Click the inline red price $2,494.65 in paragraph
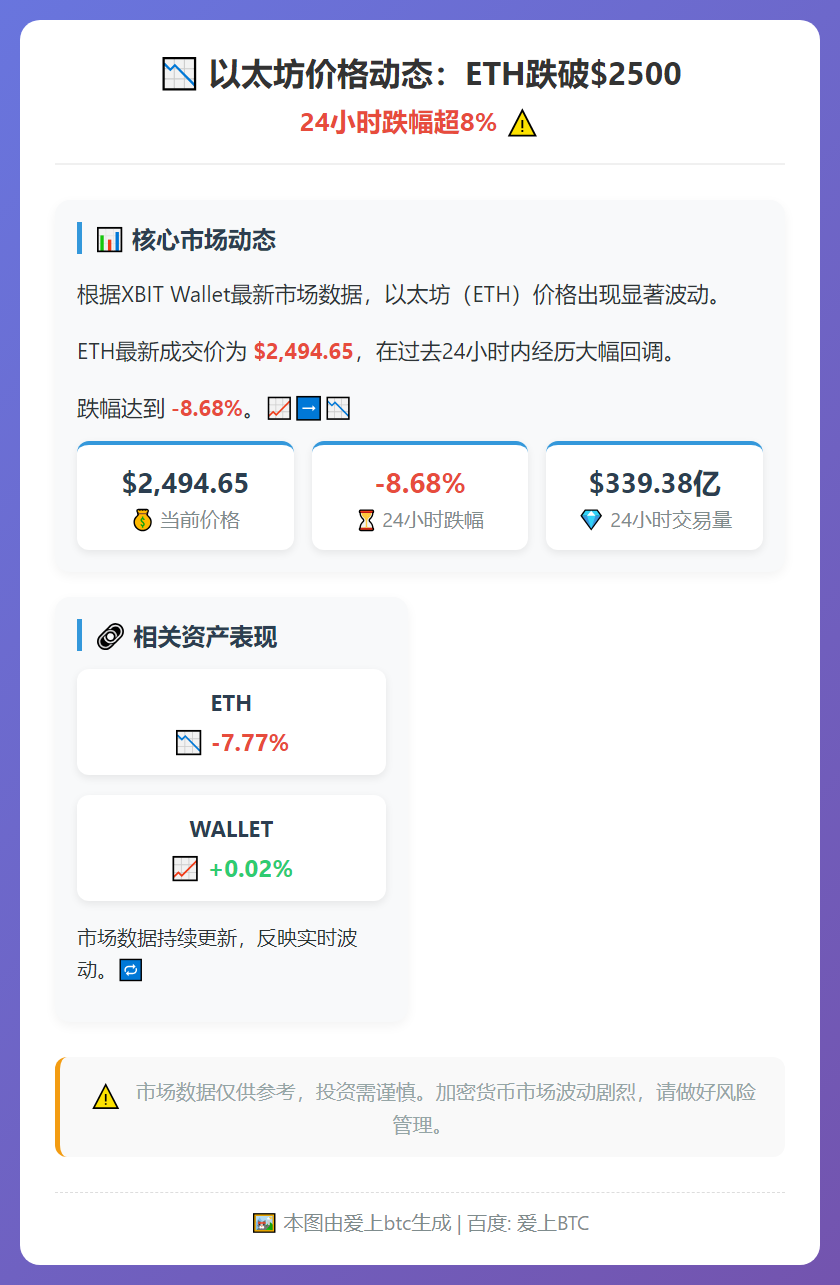Screen dimensions: 840x1285 tap(304, 352)
